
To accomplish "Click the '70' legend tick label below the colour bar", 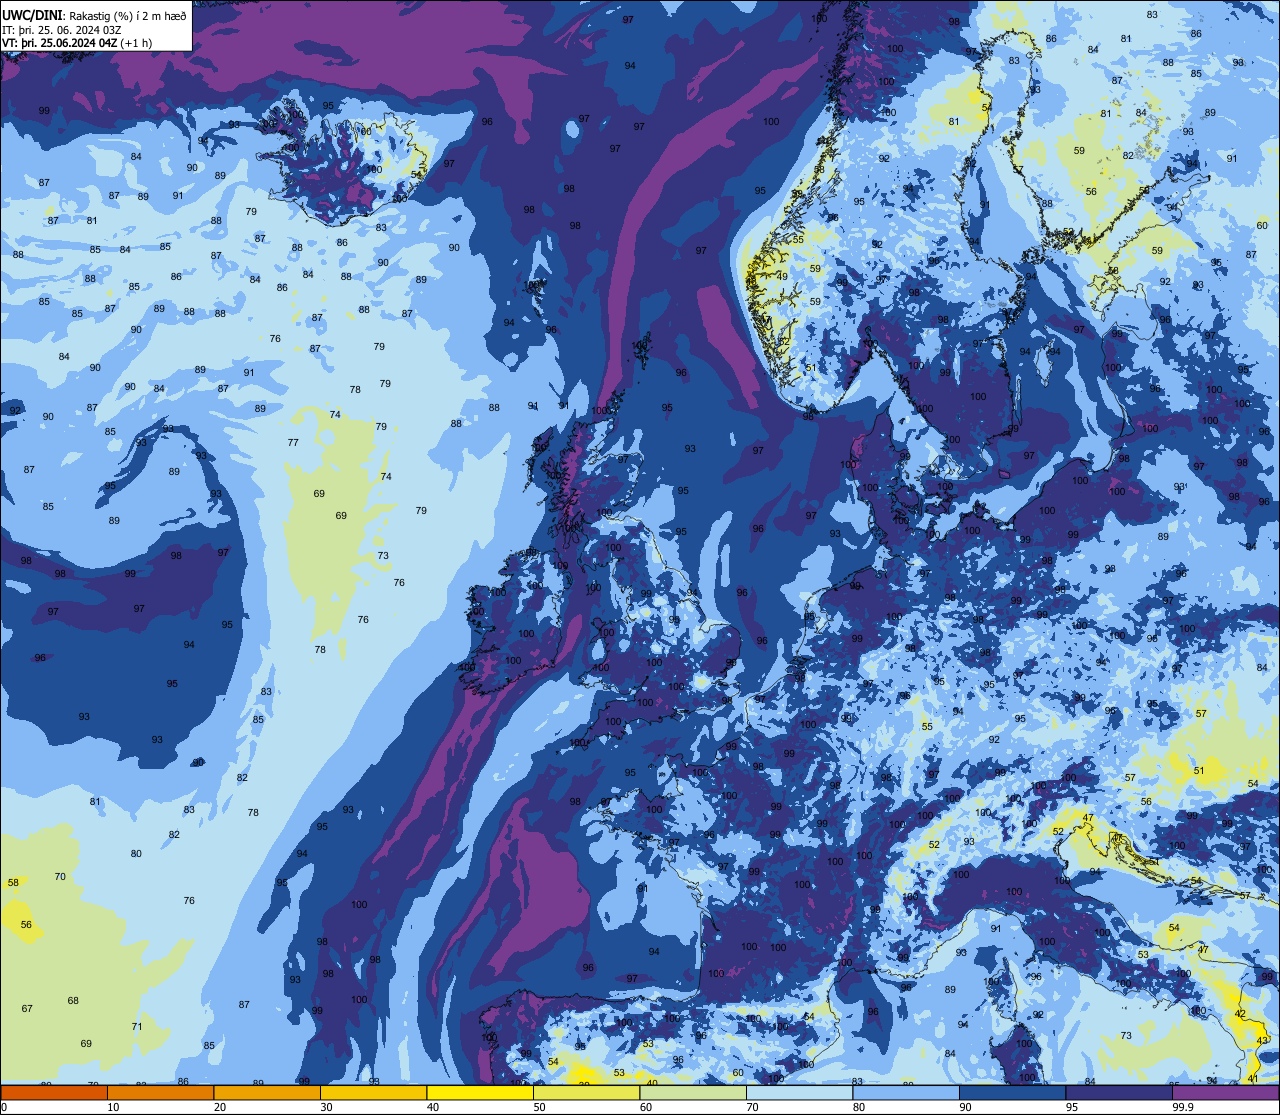I will tap(753, 1107).
